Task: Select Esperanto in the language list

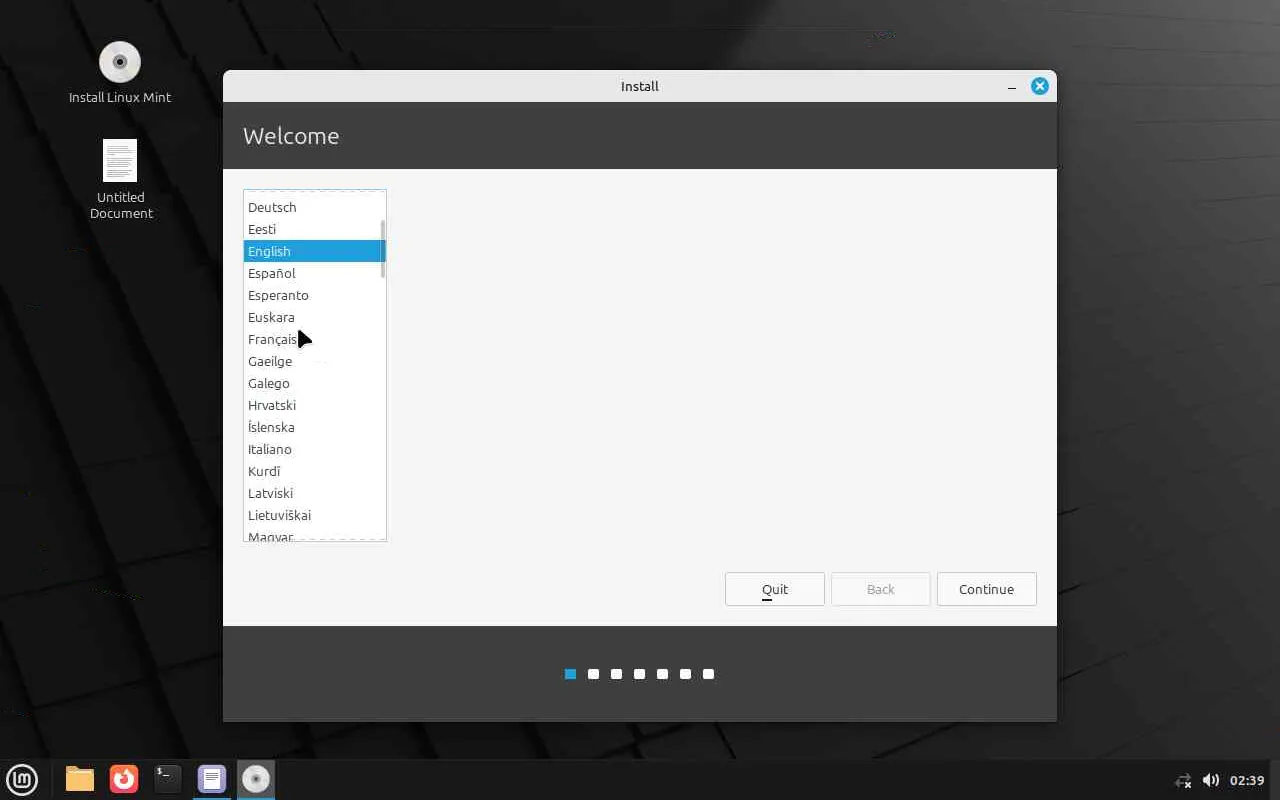Action: point(314,295)
